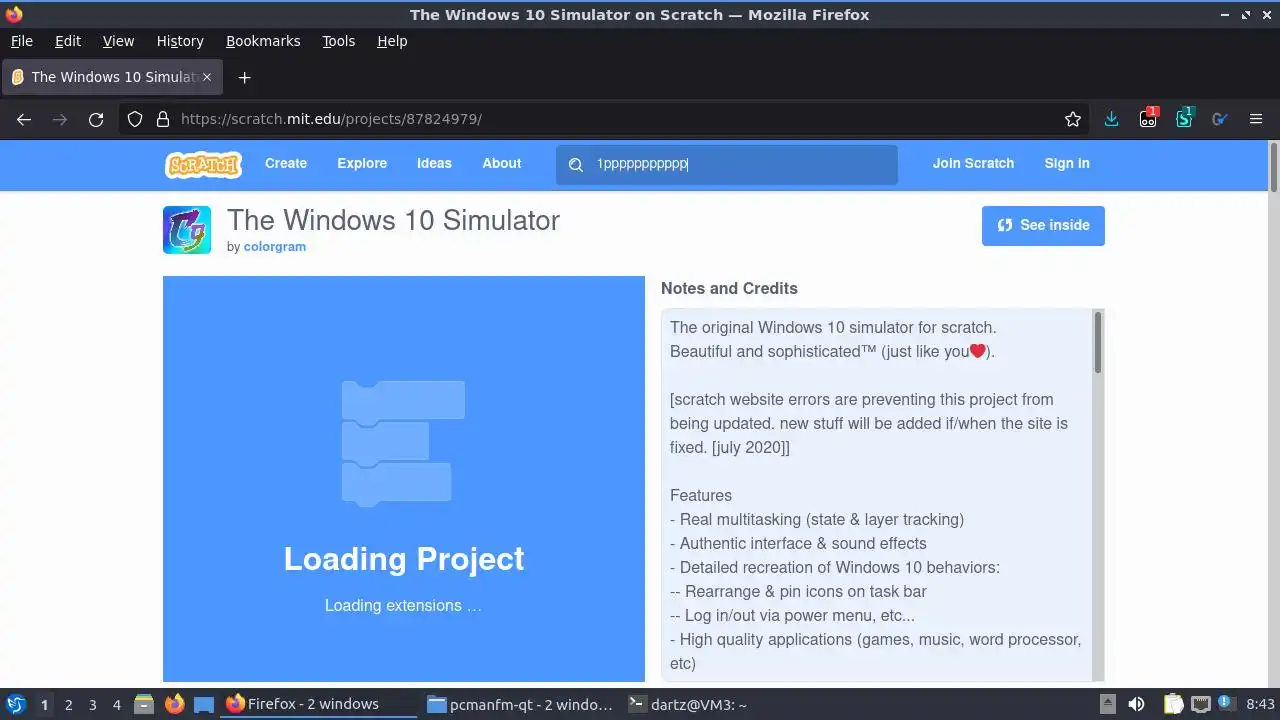Click Ideas in the Scratch navbar
The image size is (1280, 720).
(434, 164)
